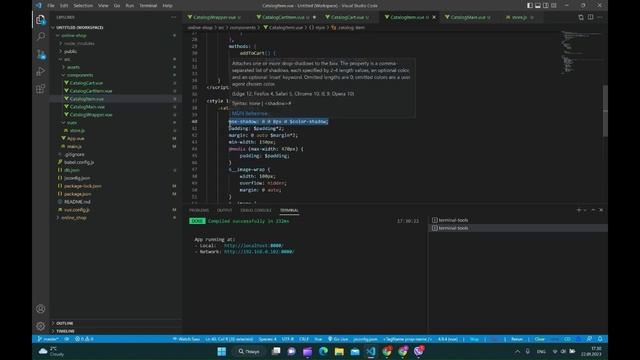Click the split editor icon
640x360 pixels.
(590, 17)
